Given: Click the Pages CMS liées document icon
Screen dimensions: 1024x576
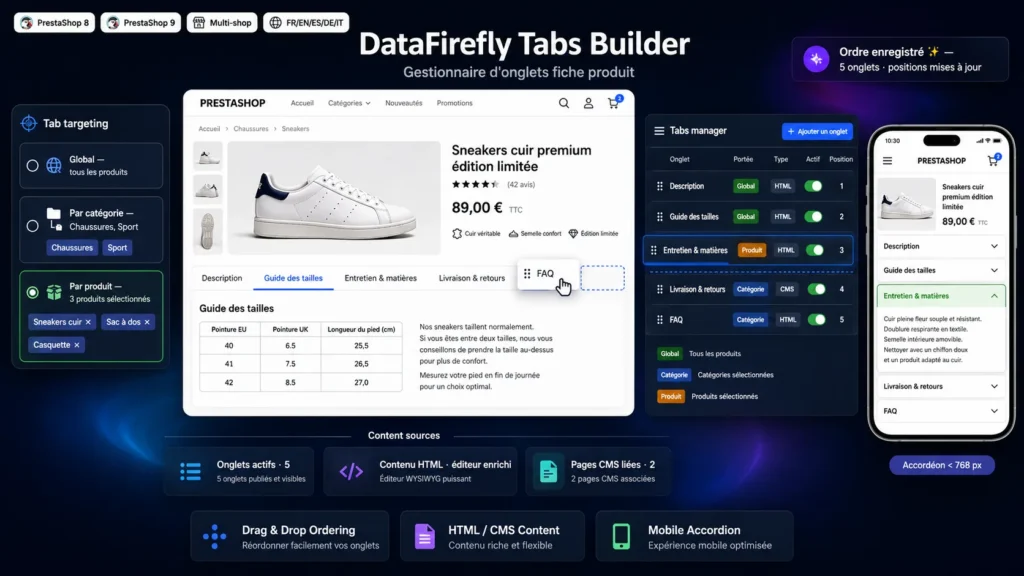Looking at the screenshot, I should coord(549,471).
